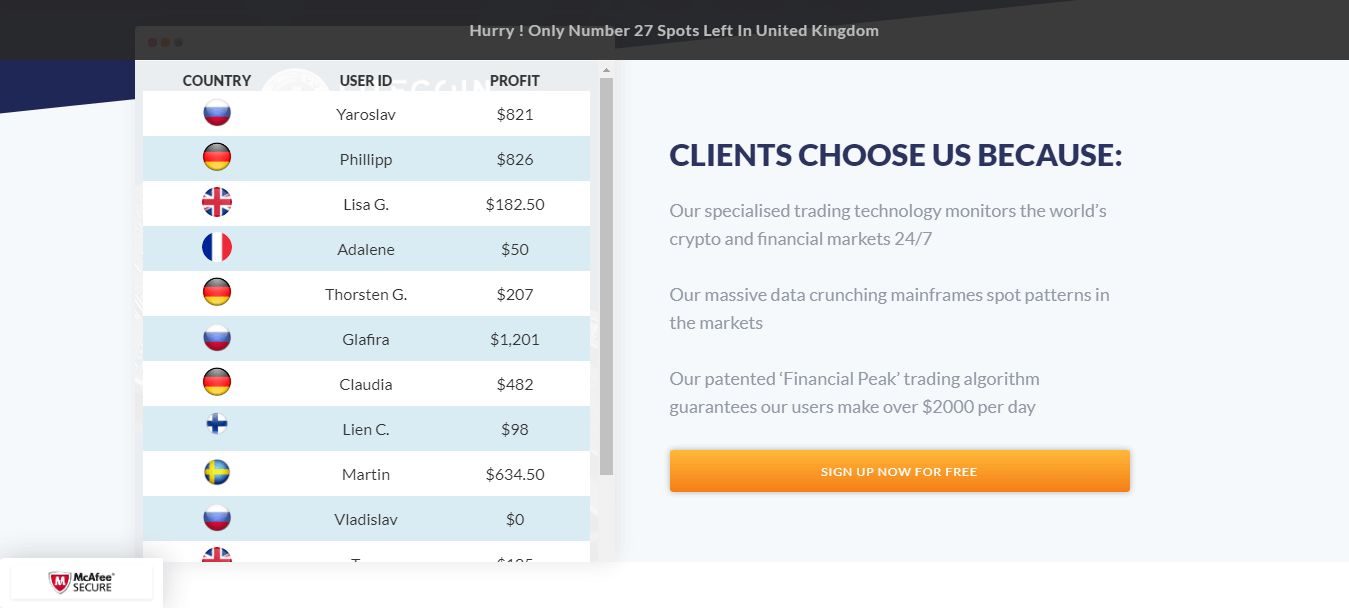Click the PROFIT column header
The height and width of the screenshot is (608, 1349).
pos(515,81)
